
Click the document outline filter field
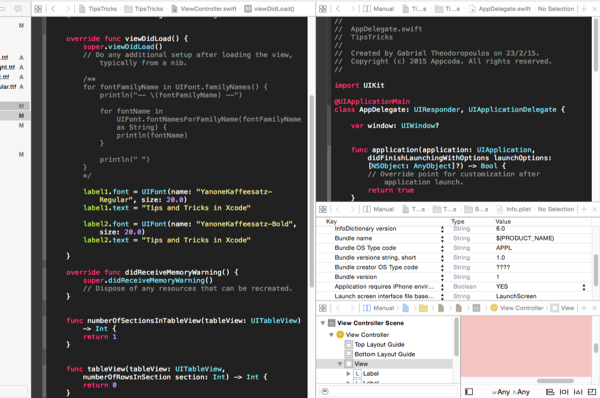pyautogui.click(x=388, y=391)
